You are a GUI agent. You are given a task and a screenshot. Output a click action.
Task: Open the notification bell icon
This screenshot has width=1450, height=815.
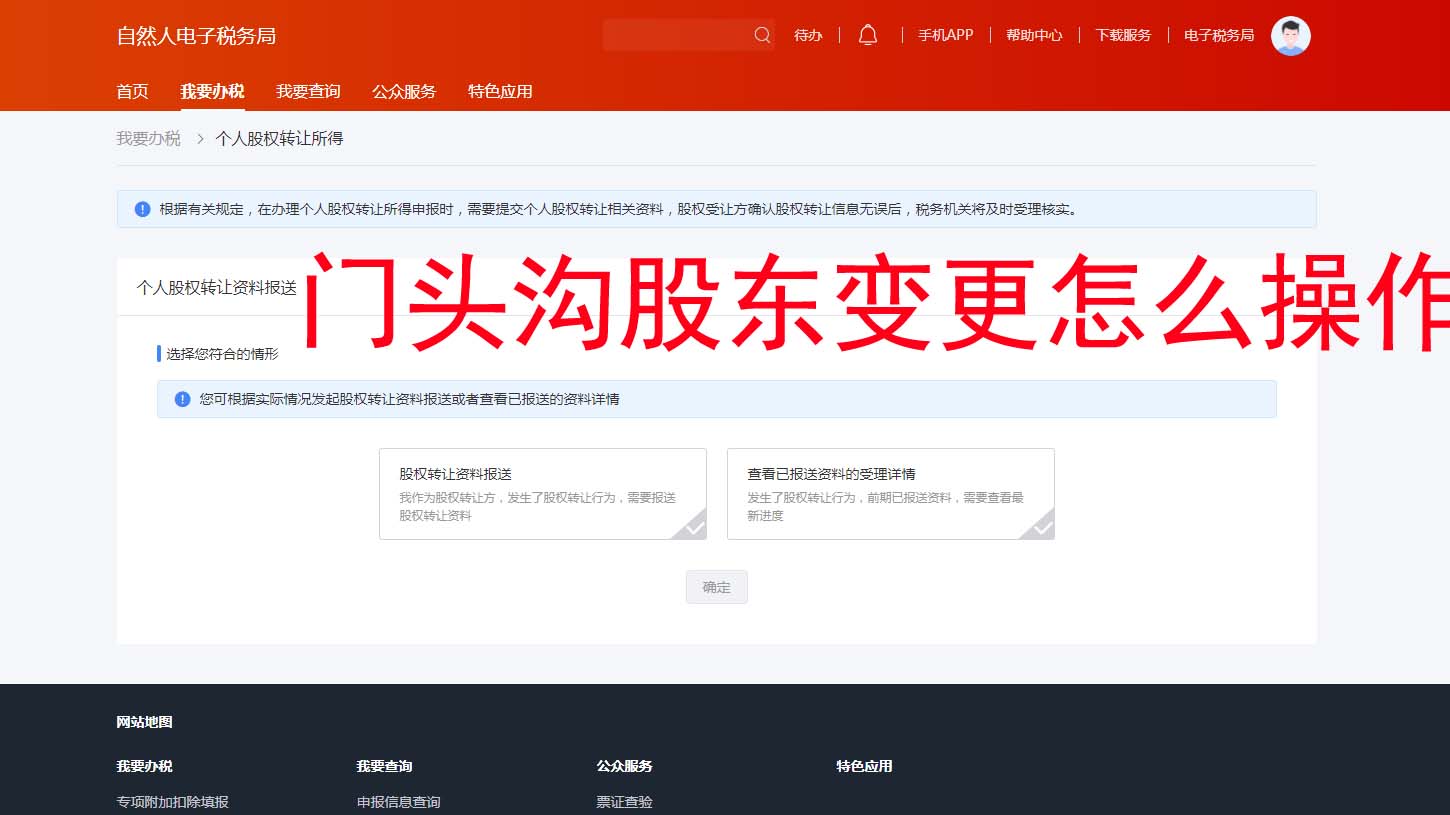click(867, 34)
